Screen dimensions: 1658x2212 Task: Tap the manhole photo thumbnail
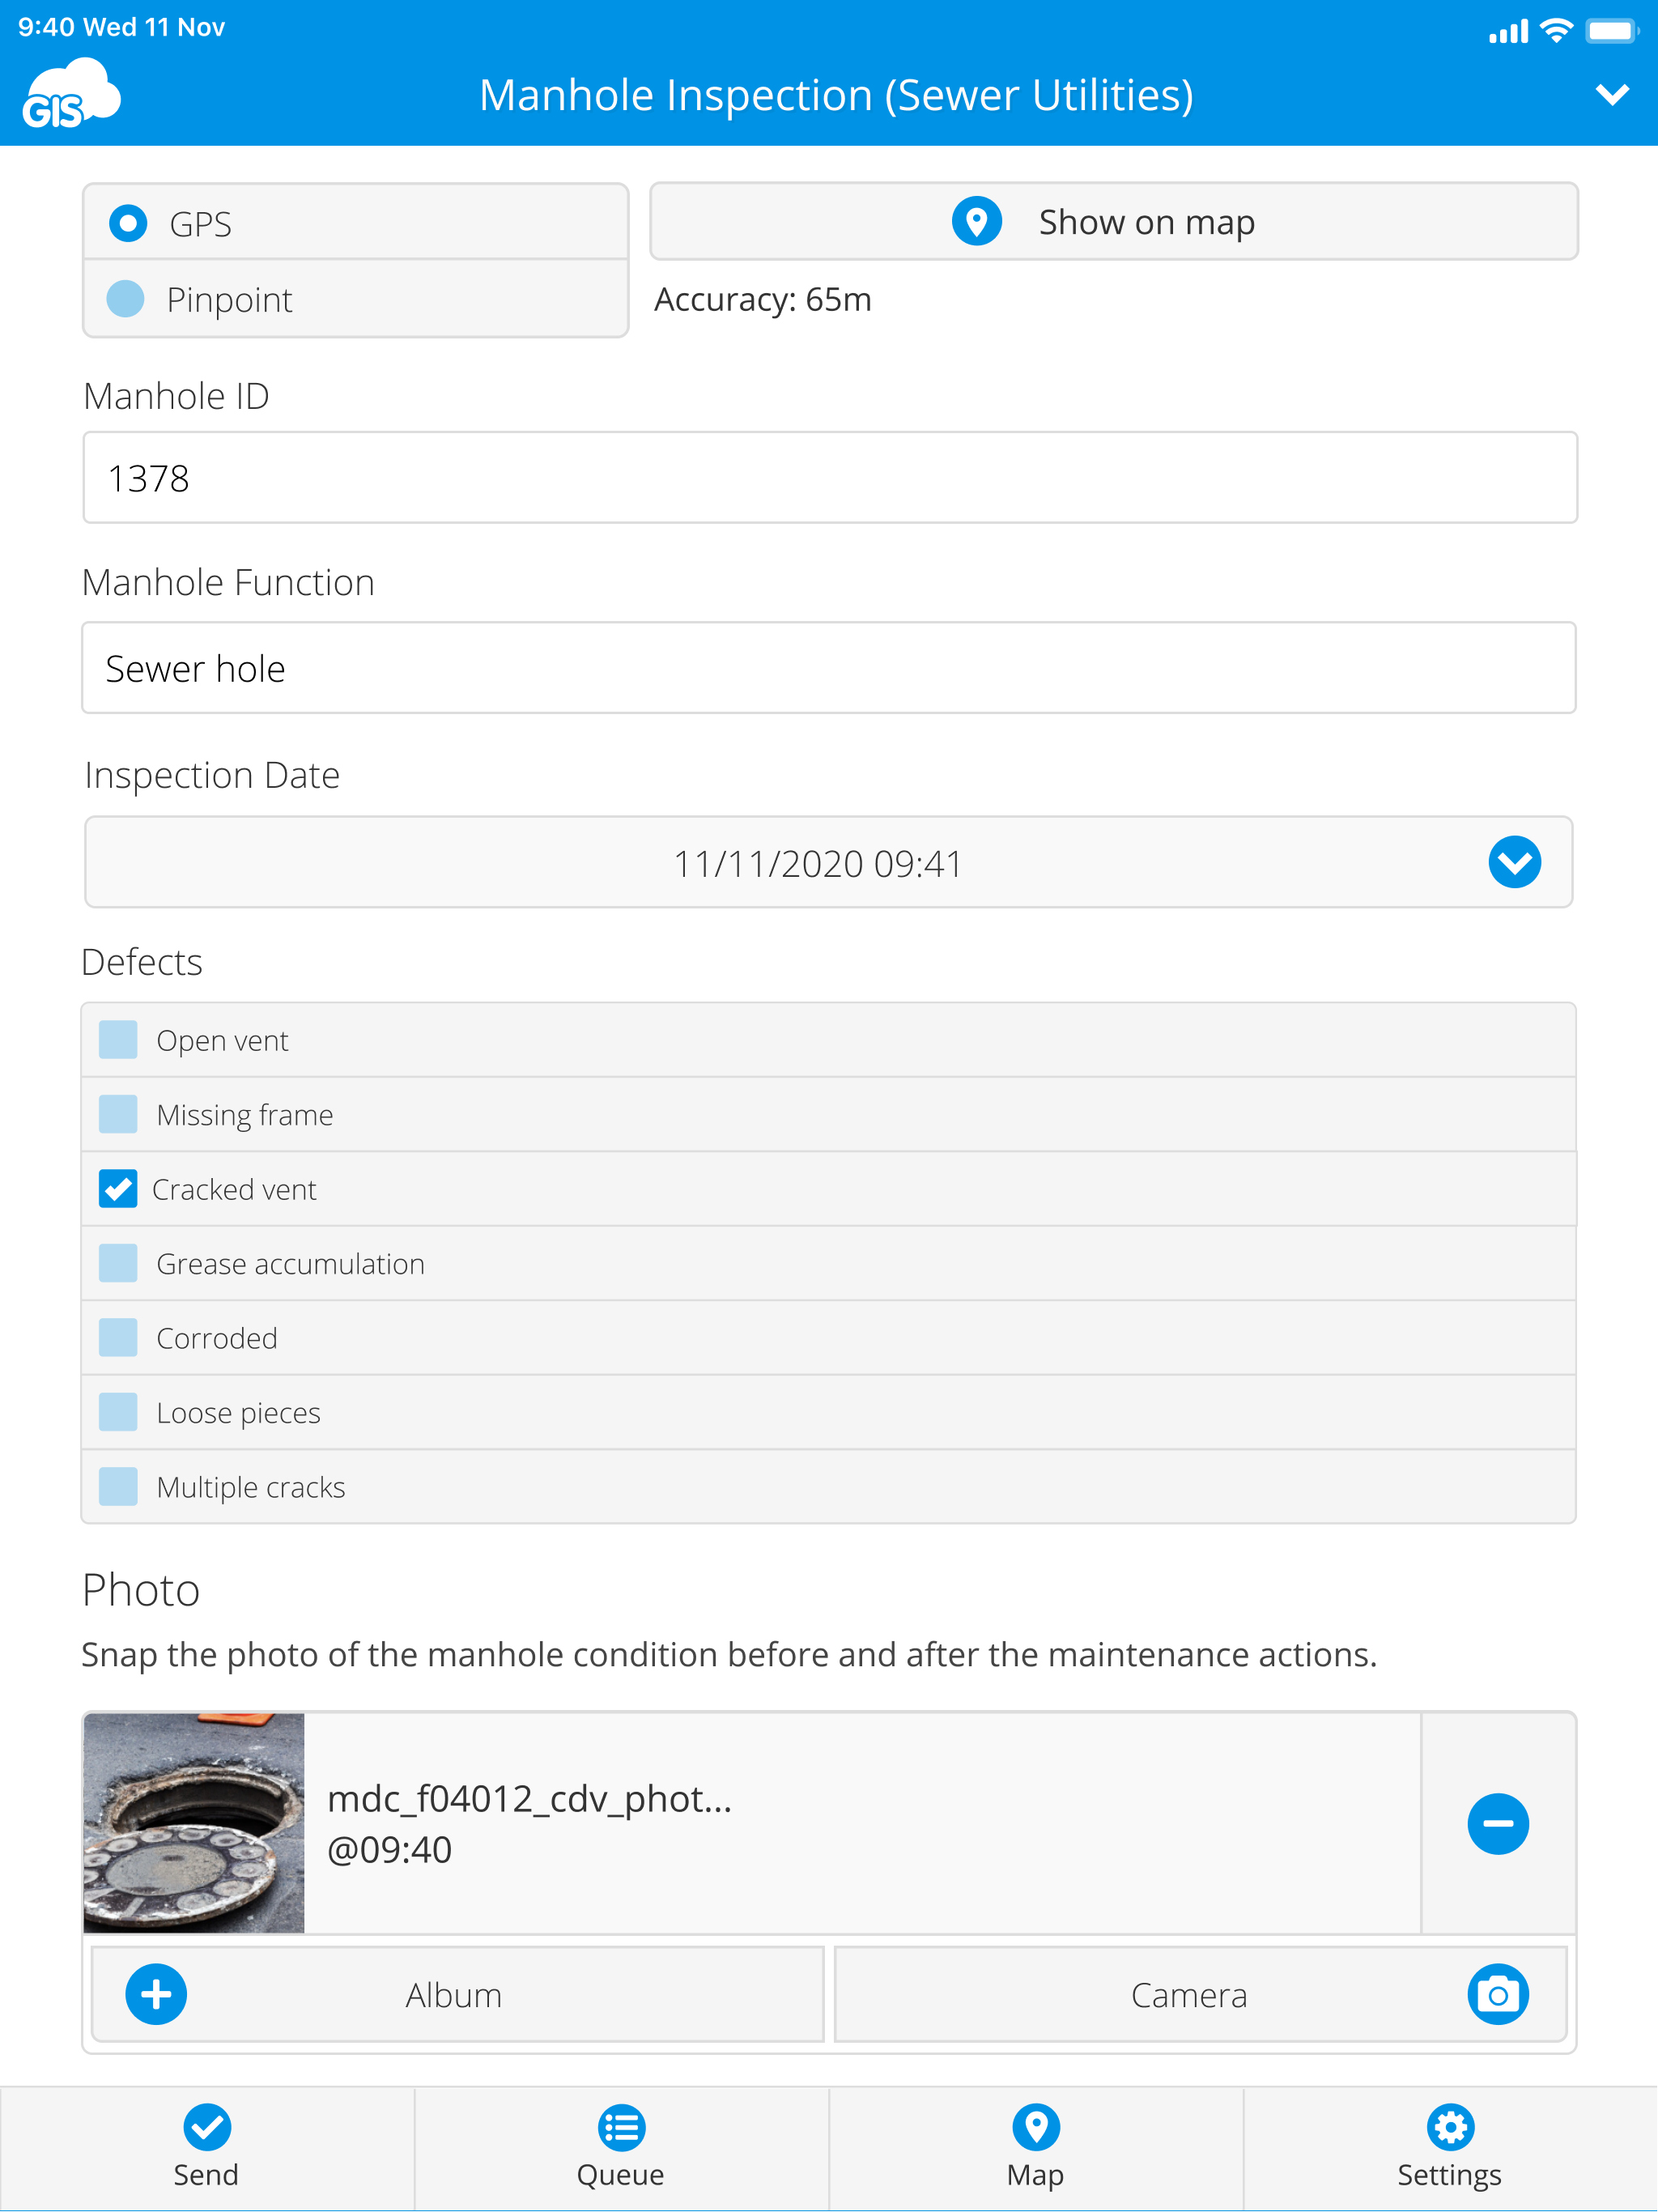(194, 1823)
